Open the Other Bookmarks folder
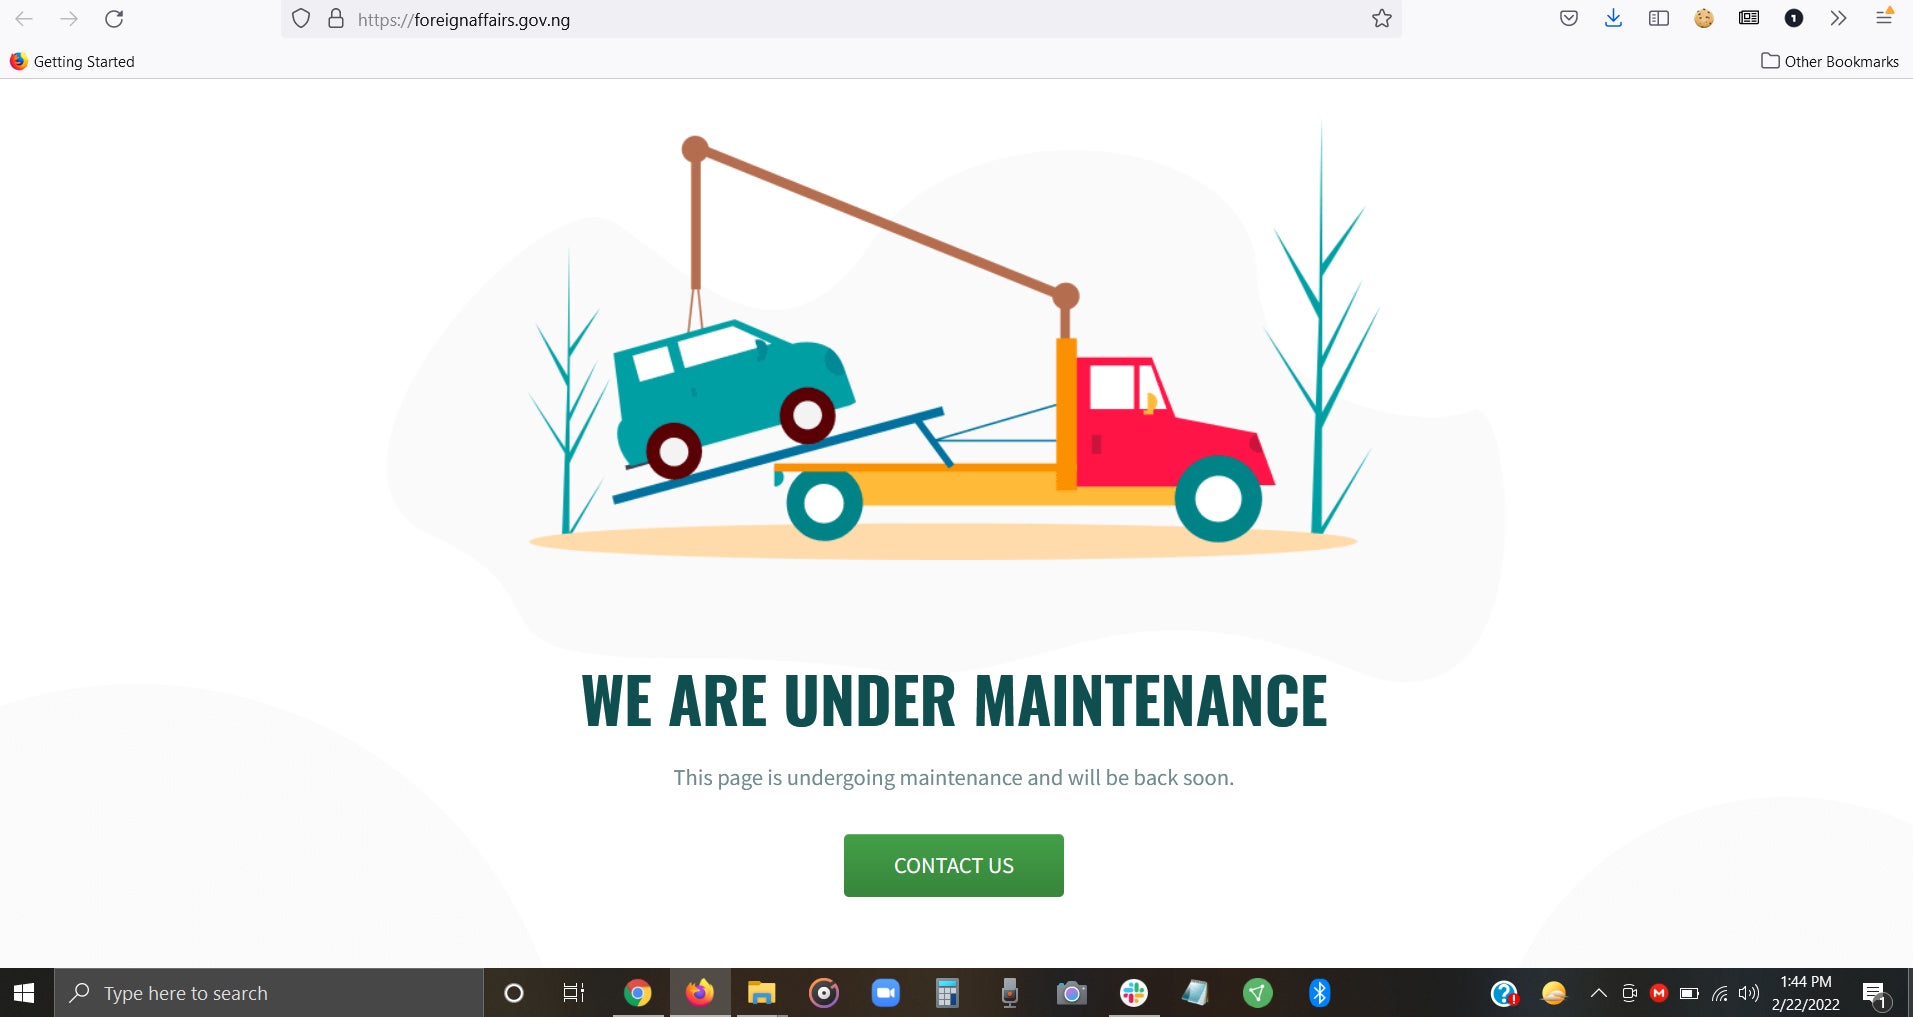 point(1830,61)
